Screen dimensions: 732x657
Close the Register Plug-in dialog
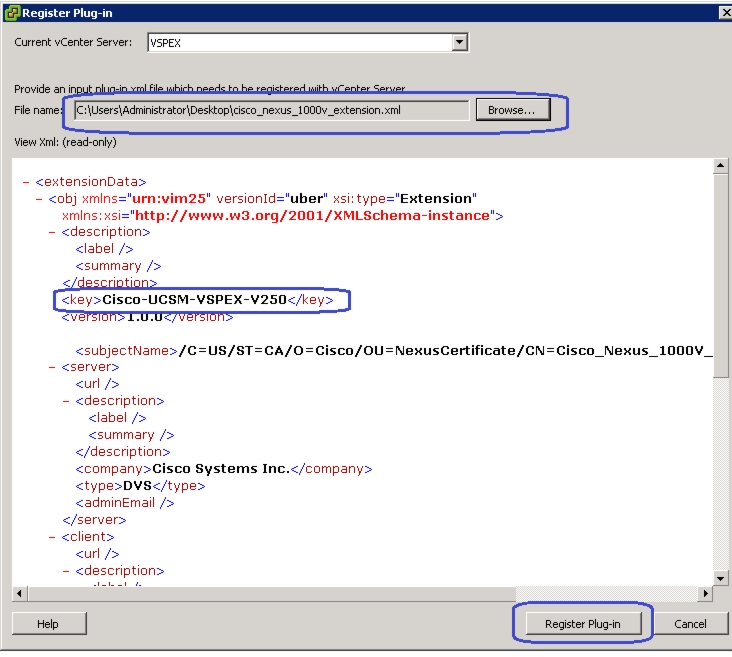point(725,13)
